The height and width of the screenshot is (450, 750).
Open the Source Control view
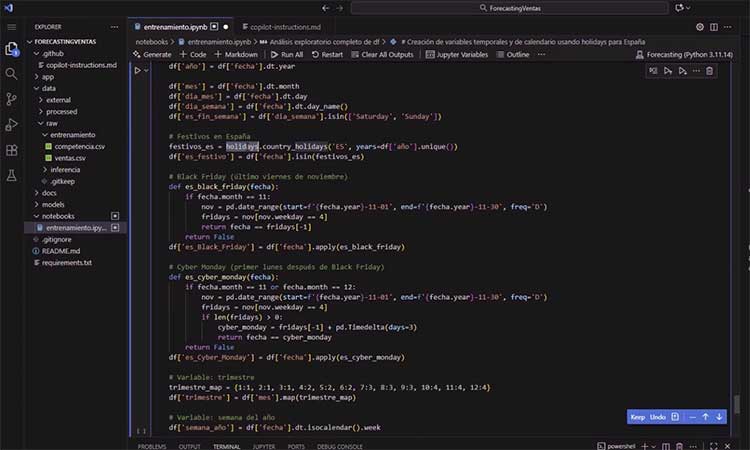[x=12, y=99]
